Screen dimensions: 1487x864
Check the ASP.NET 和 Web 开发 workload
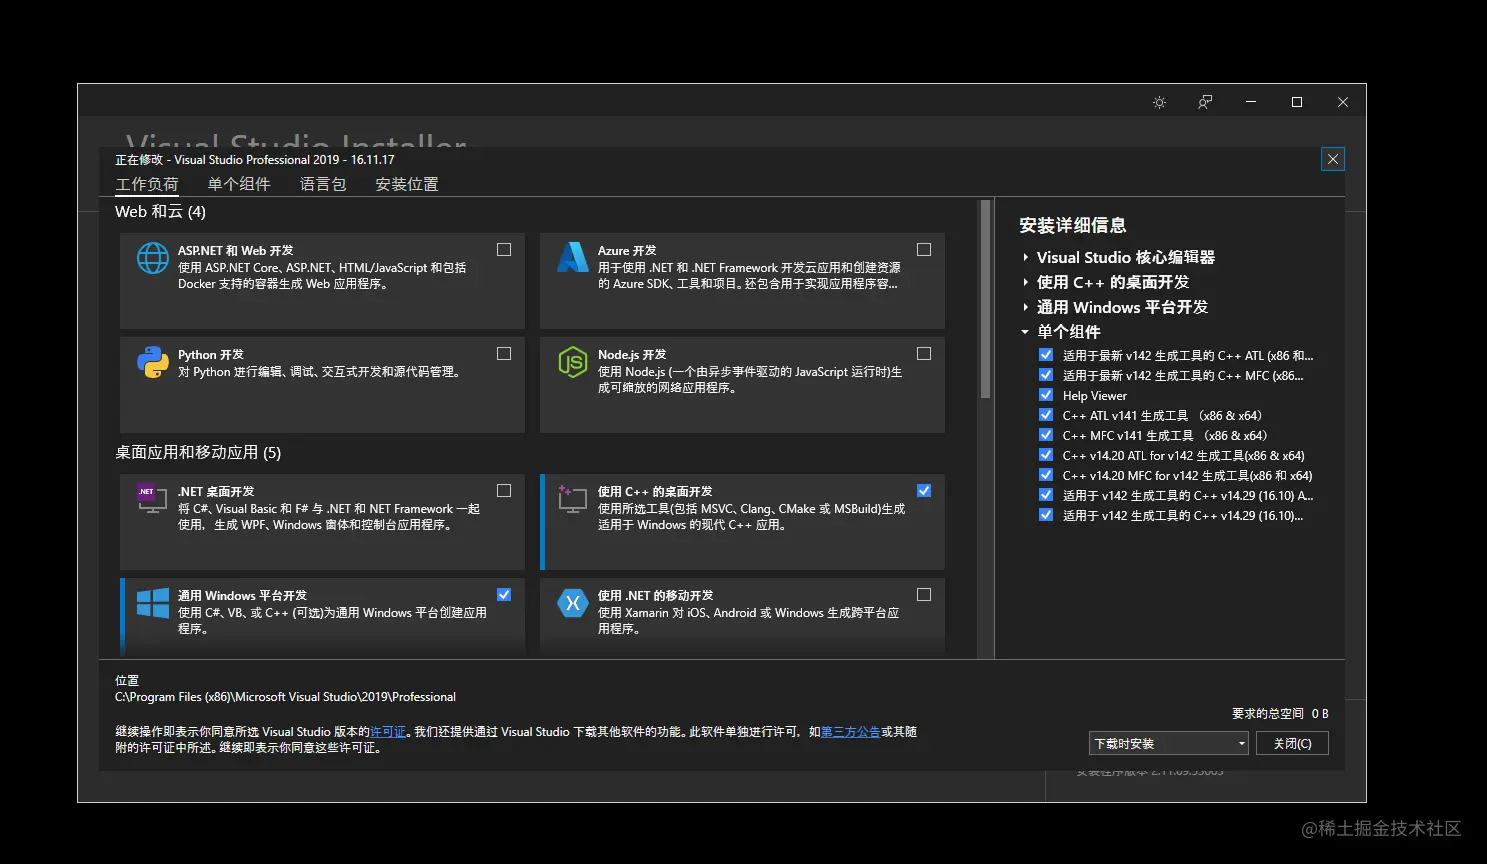[504, 250]
